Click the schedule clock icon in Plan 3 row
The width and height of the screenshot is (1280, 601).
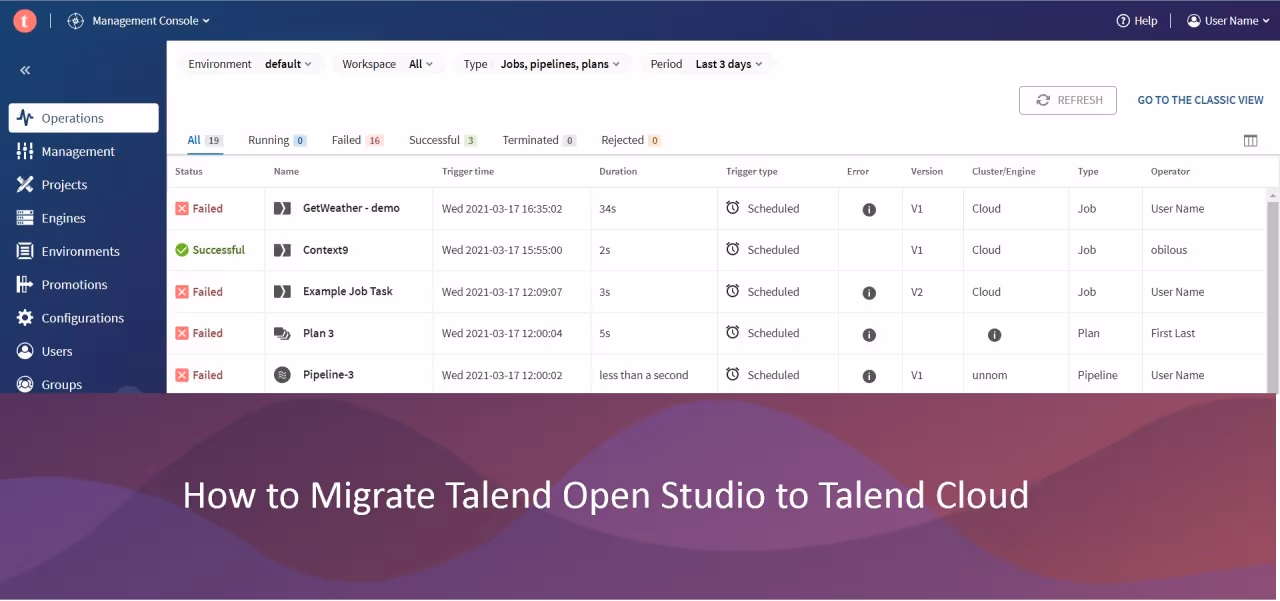click(x=733, y=332)
